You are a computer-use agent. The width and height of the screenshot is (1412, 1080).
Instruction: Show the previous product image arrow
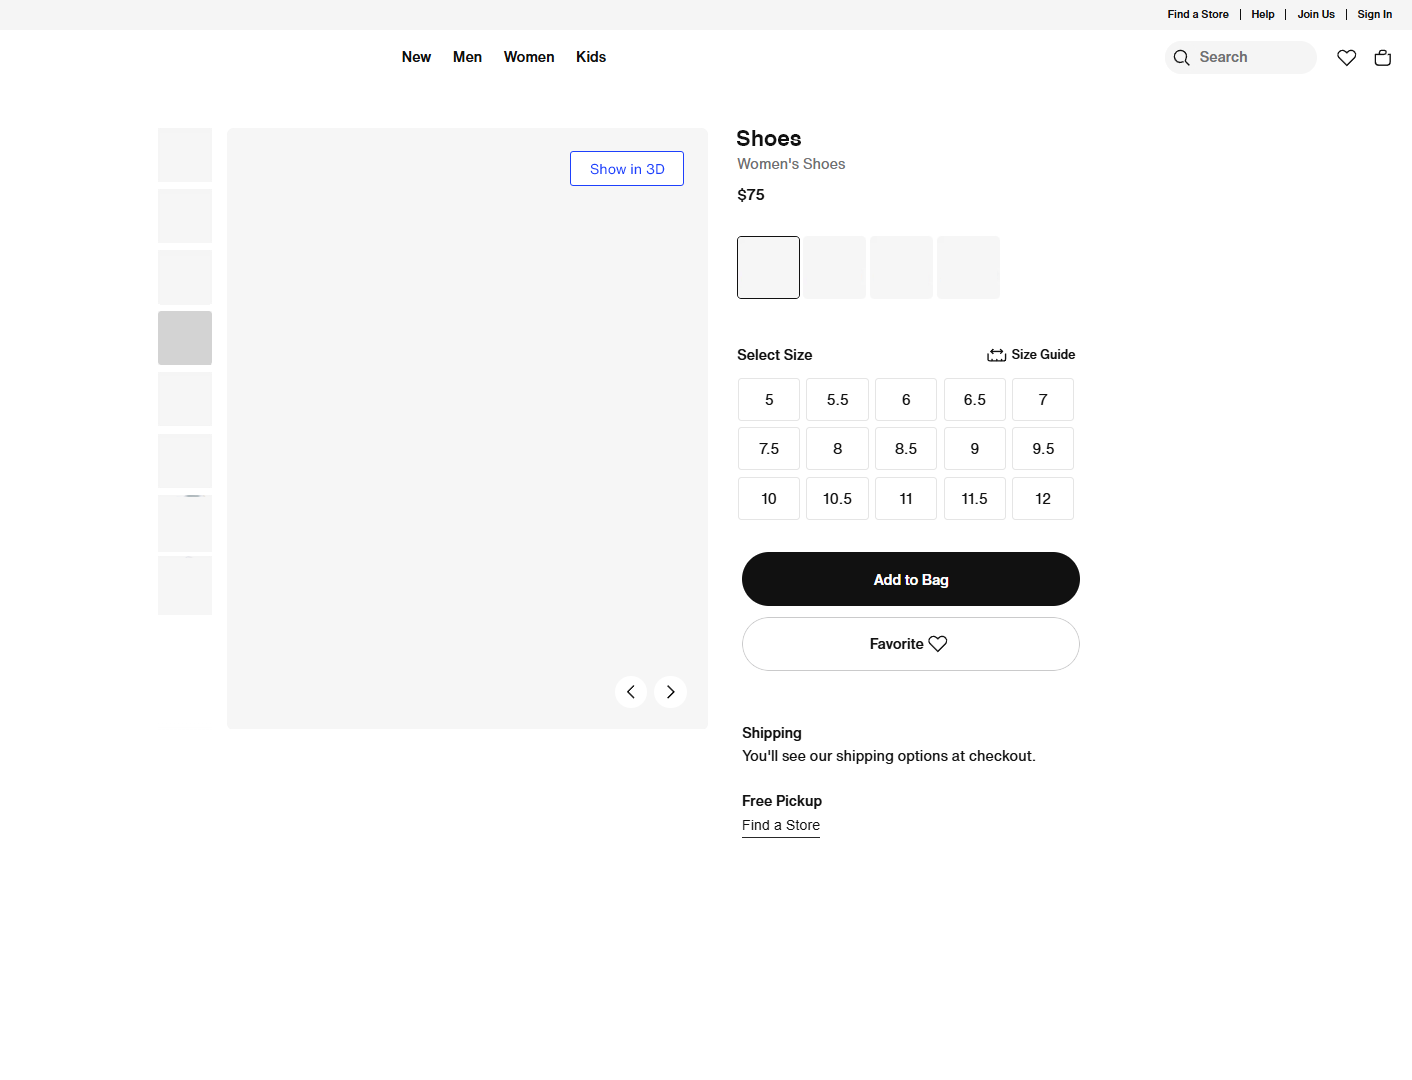pyautogui.click(x=631, y=691)
